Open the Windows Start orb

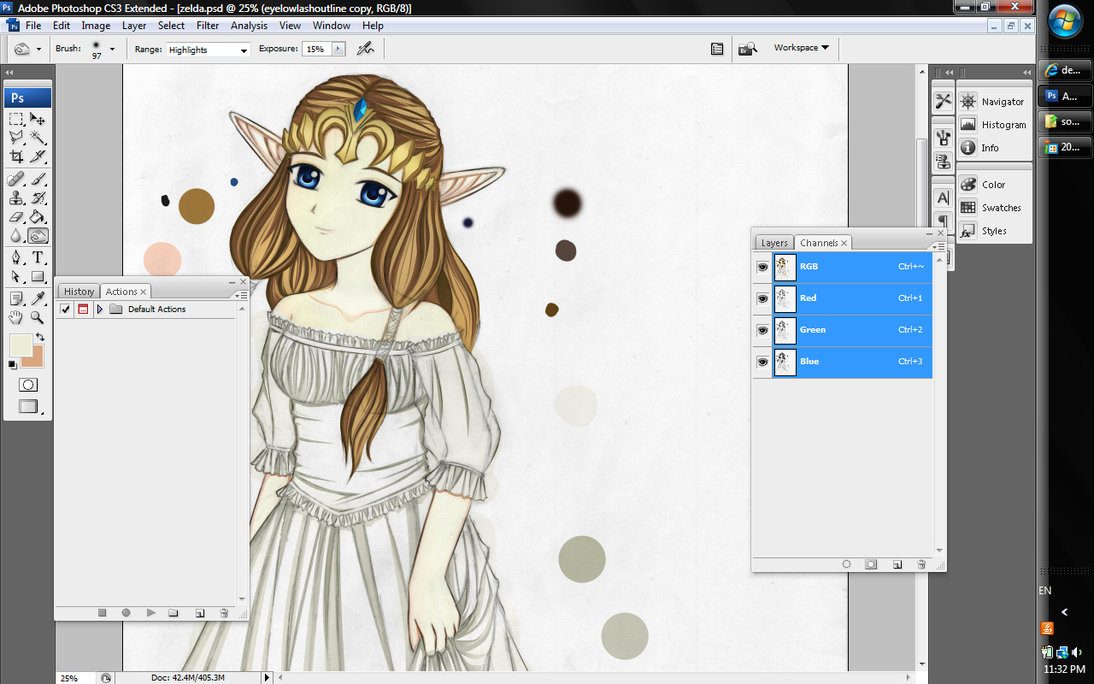pos(1065,22)
